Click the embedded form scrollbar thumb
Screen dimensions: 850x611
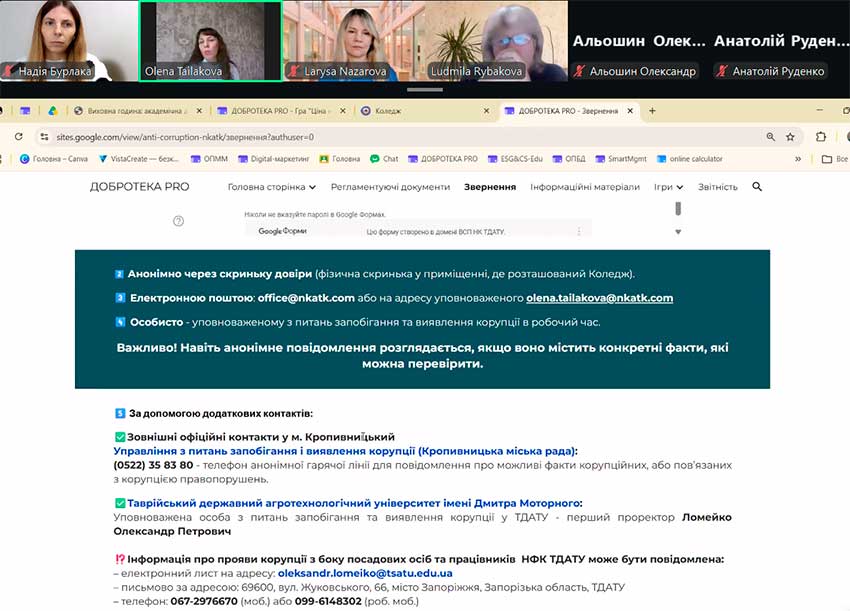click(678, 208)
